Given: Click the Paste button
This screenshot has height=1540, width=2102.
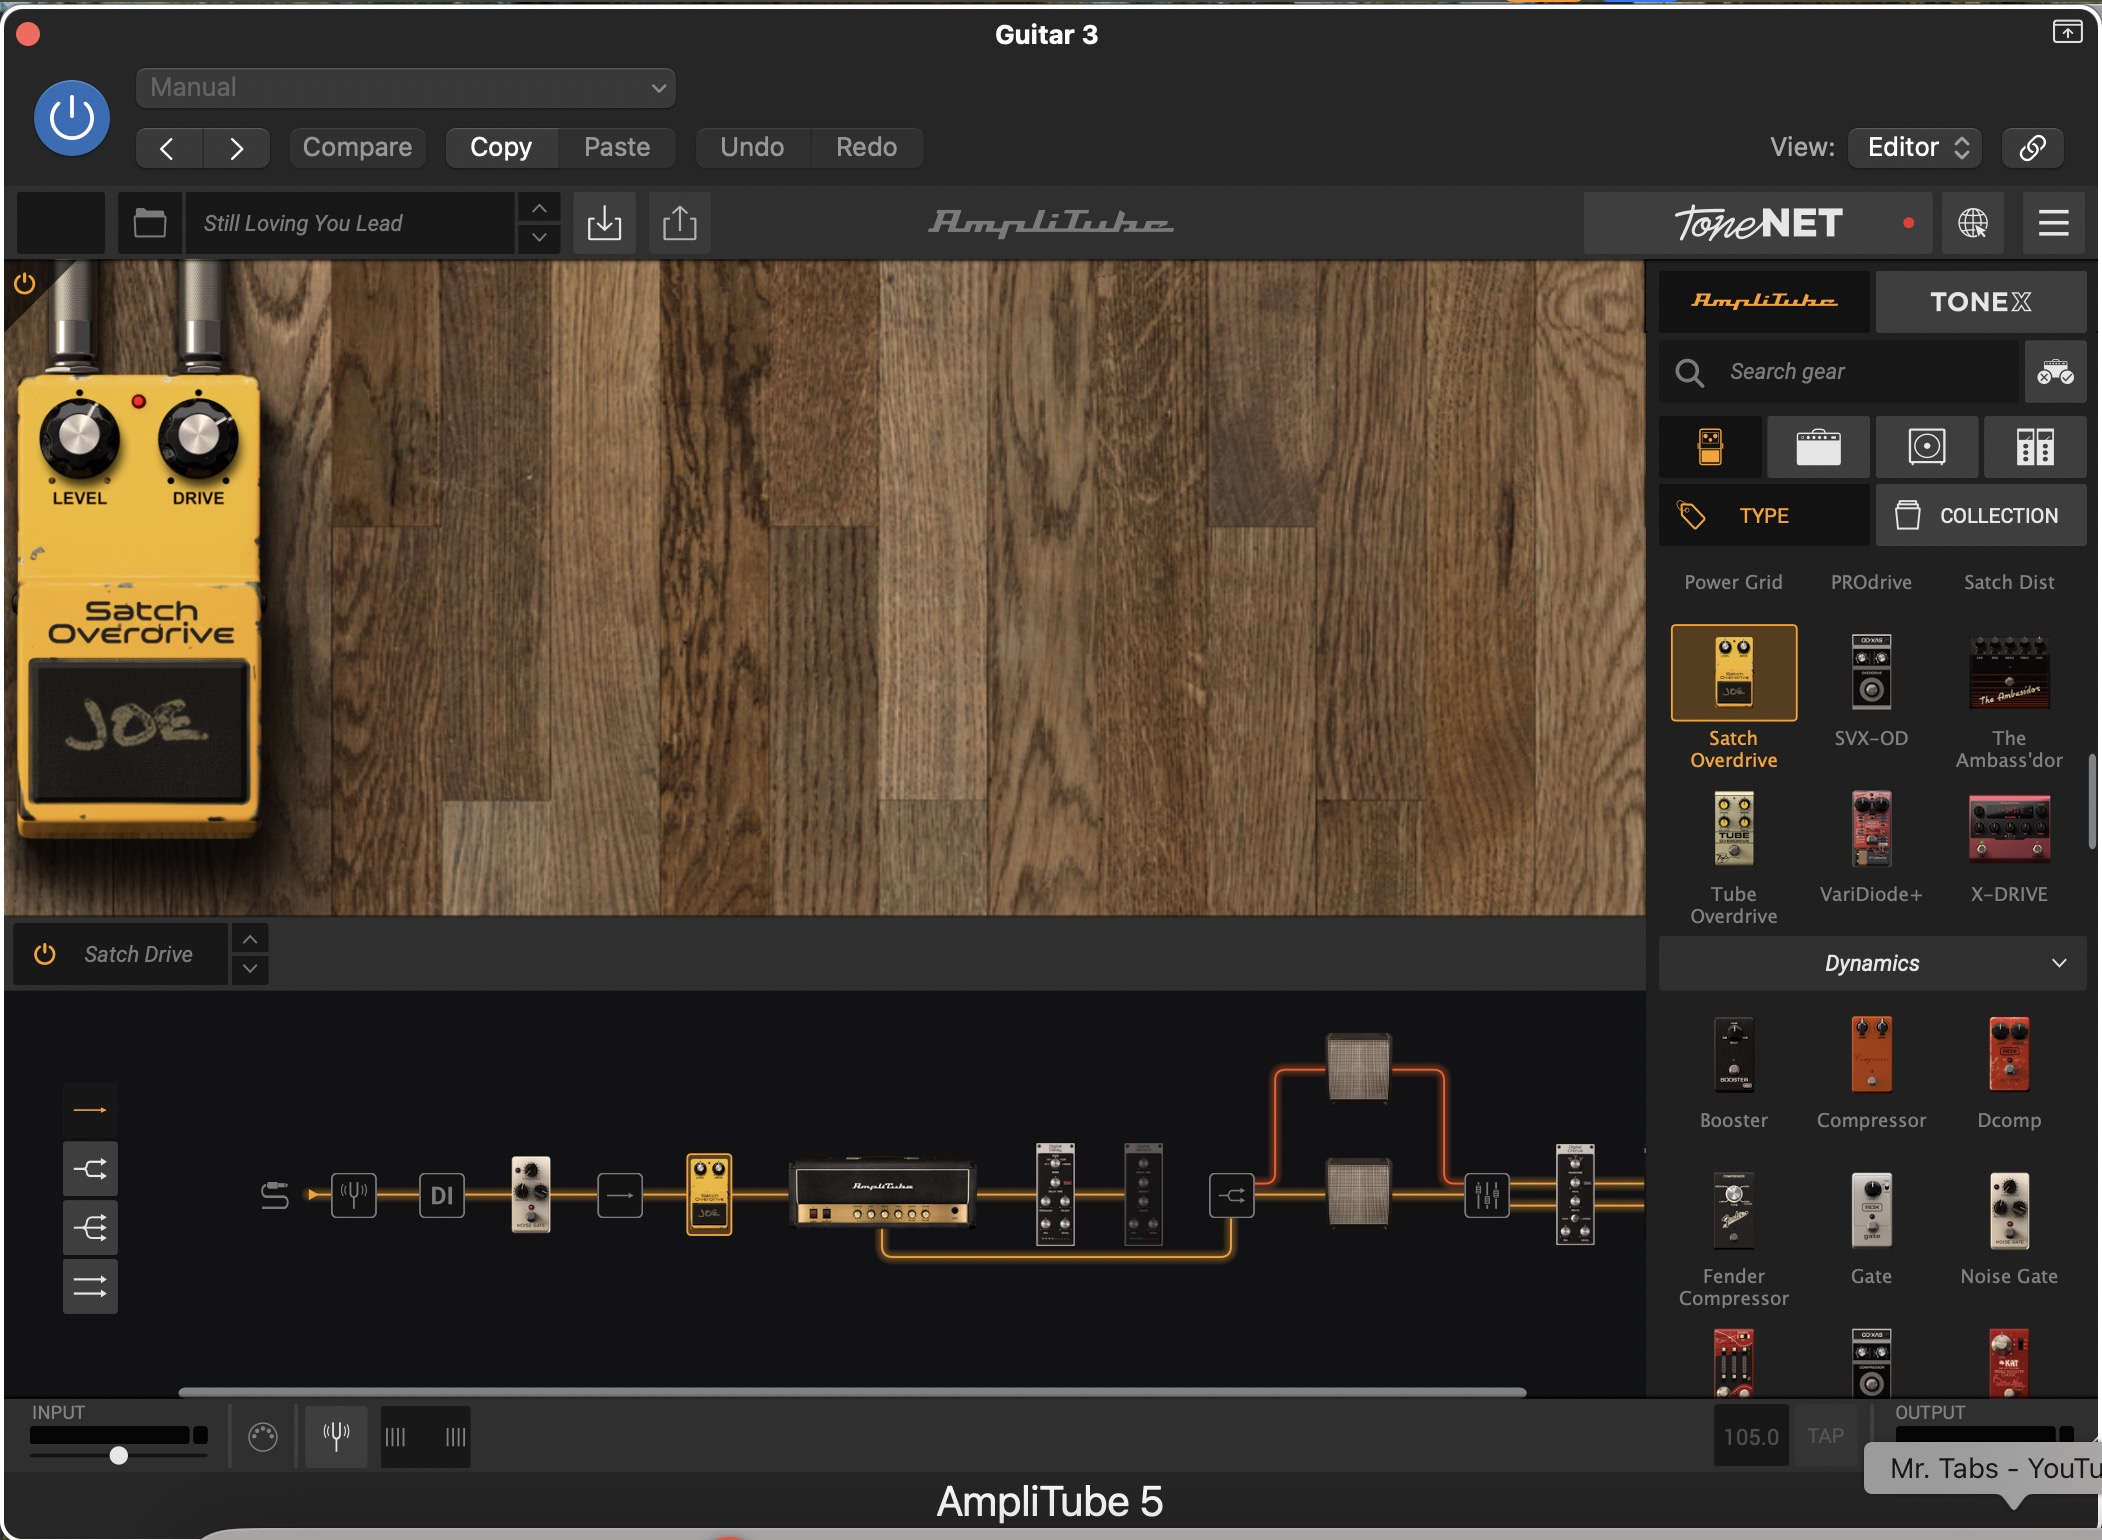Looking at the screenshot, I should 617,147.
